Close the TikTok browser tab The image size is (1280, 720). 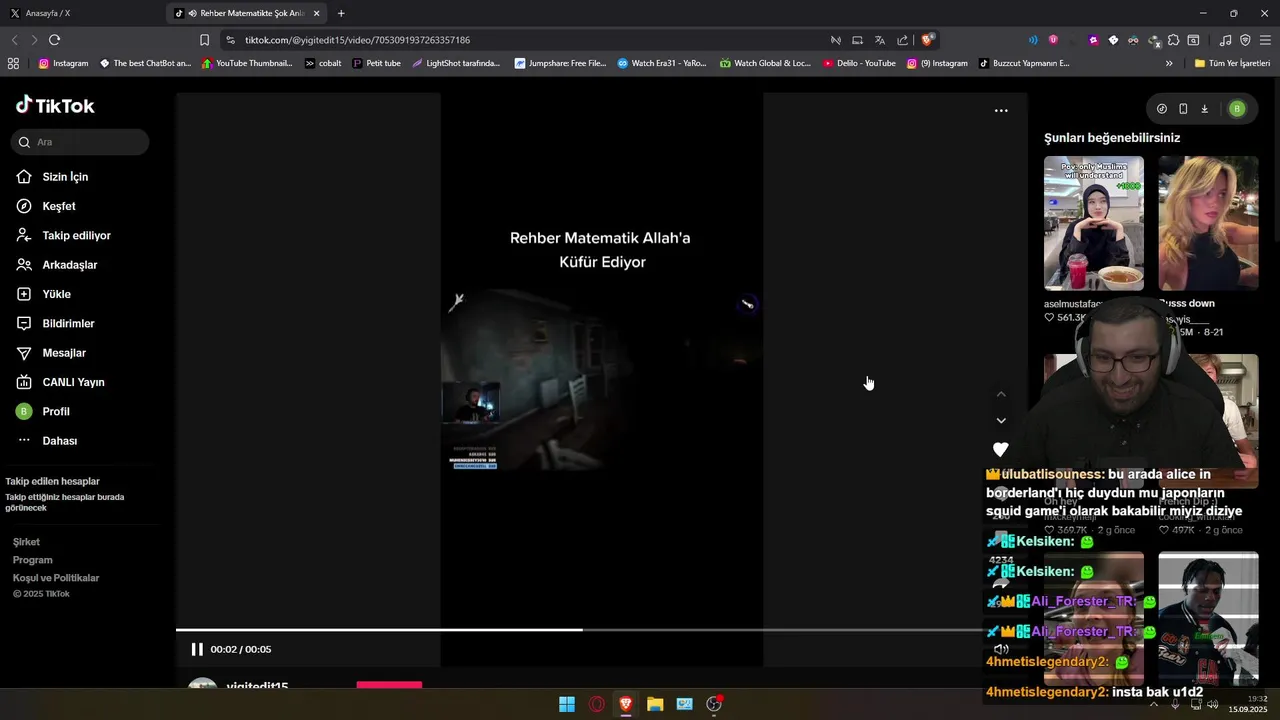[x=317, y=13]
